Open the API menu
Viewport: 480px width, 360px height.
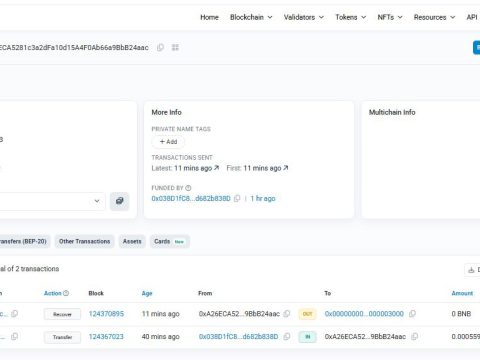click(x=472, y=17)
